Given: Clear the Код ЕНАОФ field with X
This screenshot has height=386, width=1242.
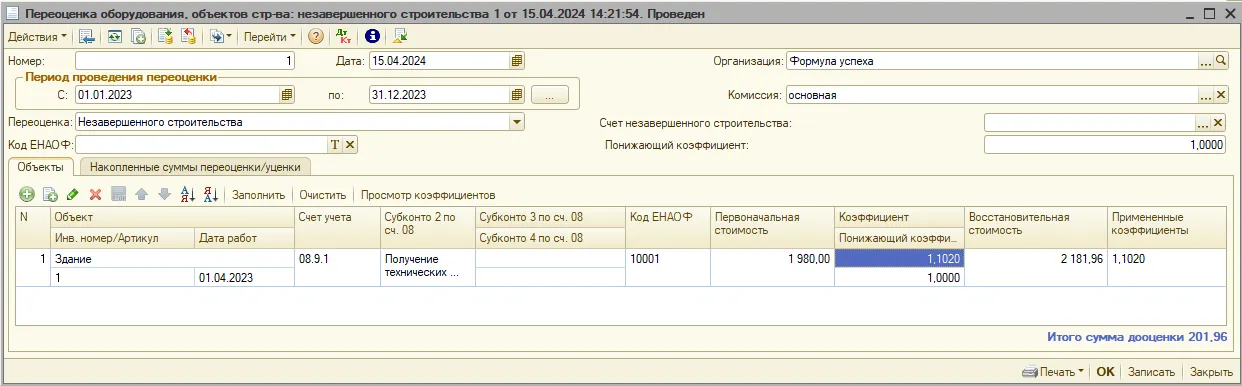Looking at the screenshot, I should tap(350, 145).
